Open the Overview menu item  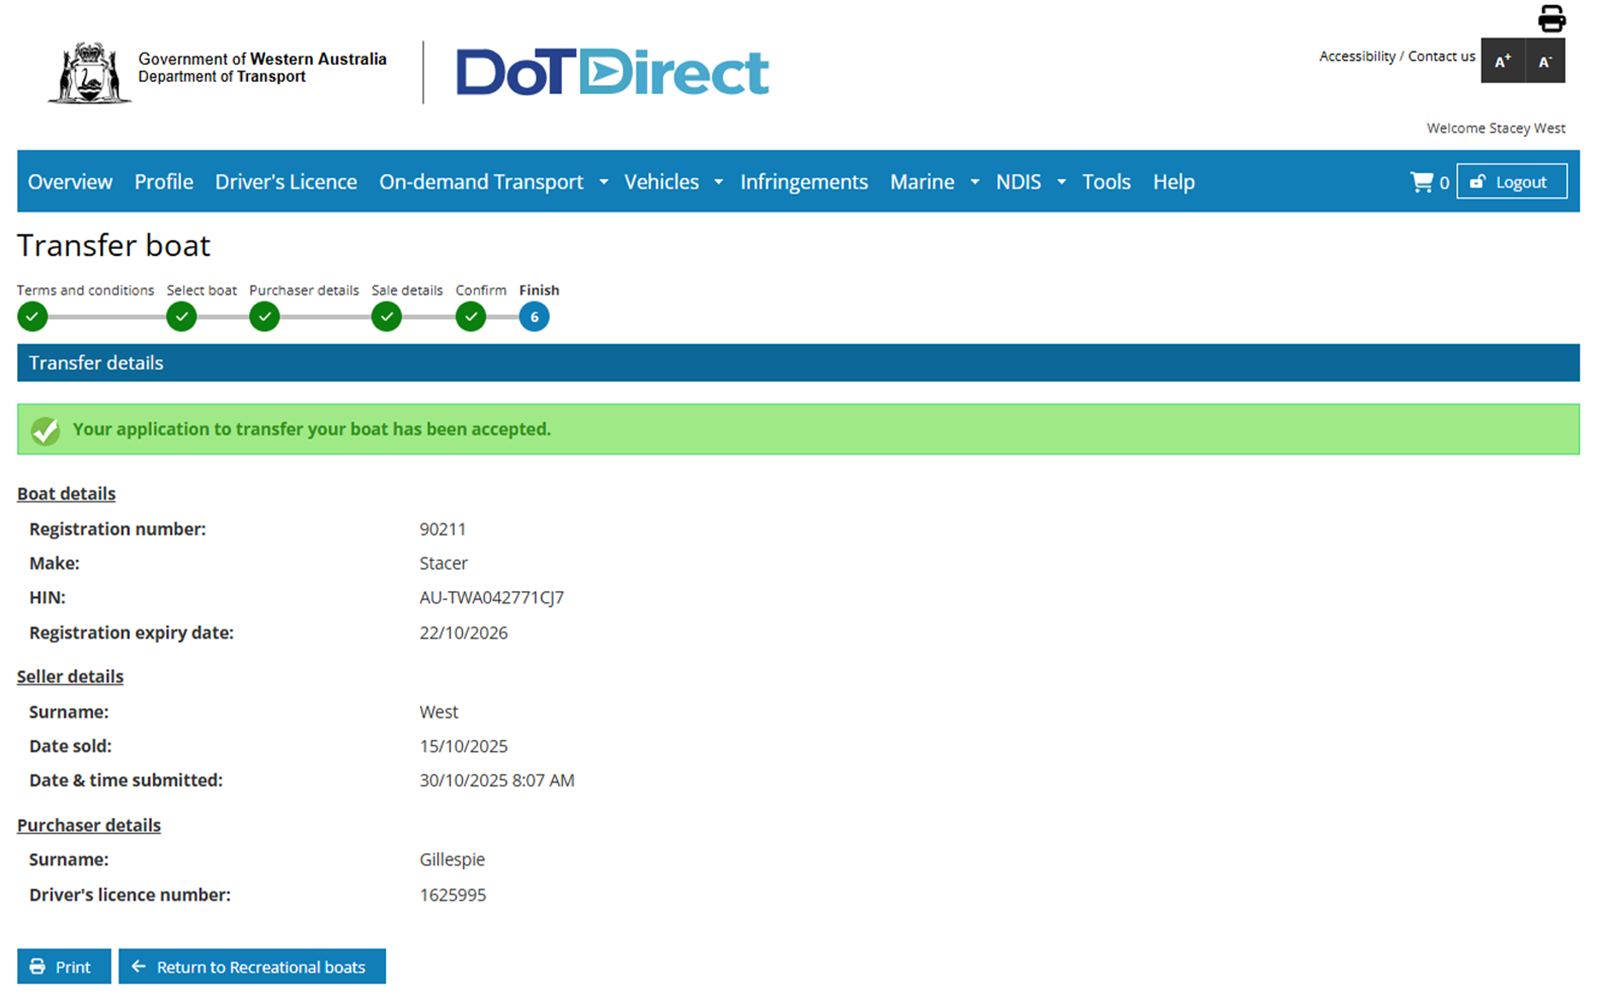[70, 182]
